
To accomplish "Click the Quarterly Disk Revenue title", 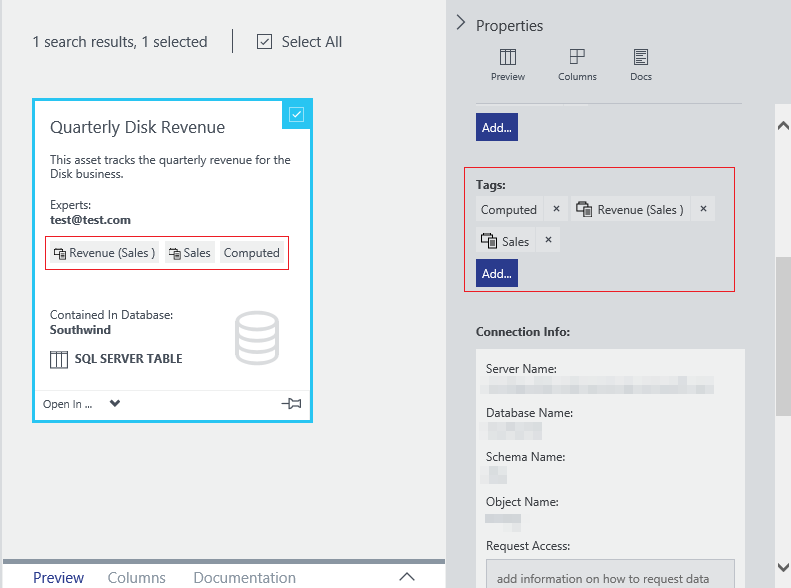I will click(137, 127).
